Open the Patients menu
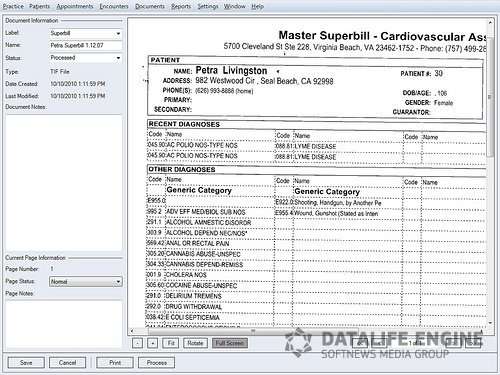Screen dimensions: 500x375 (x=39, y=6)
